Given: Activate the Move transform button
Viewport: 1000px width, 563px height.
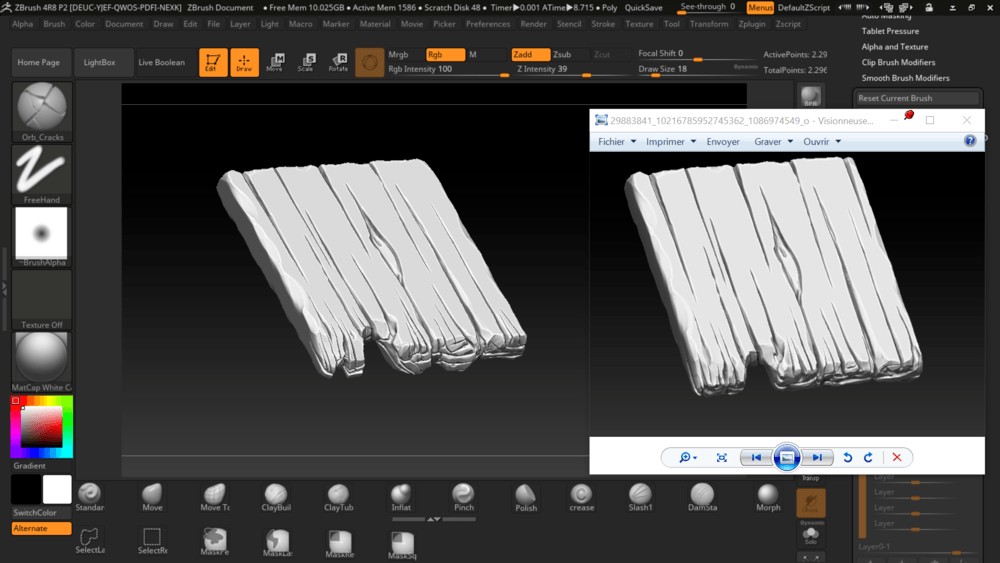Looking at the screenshot, I should coord(276,62).
